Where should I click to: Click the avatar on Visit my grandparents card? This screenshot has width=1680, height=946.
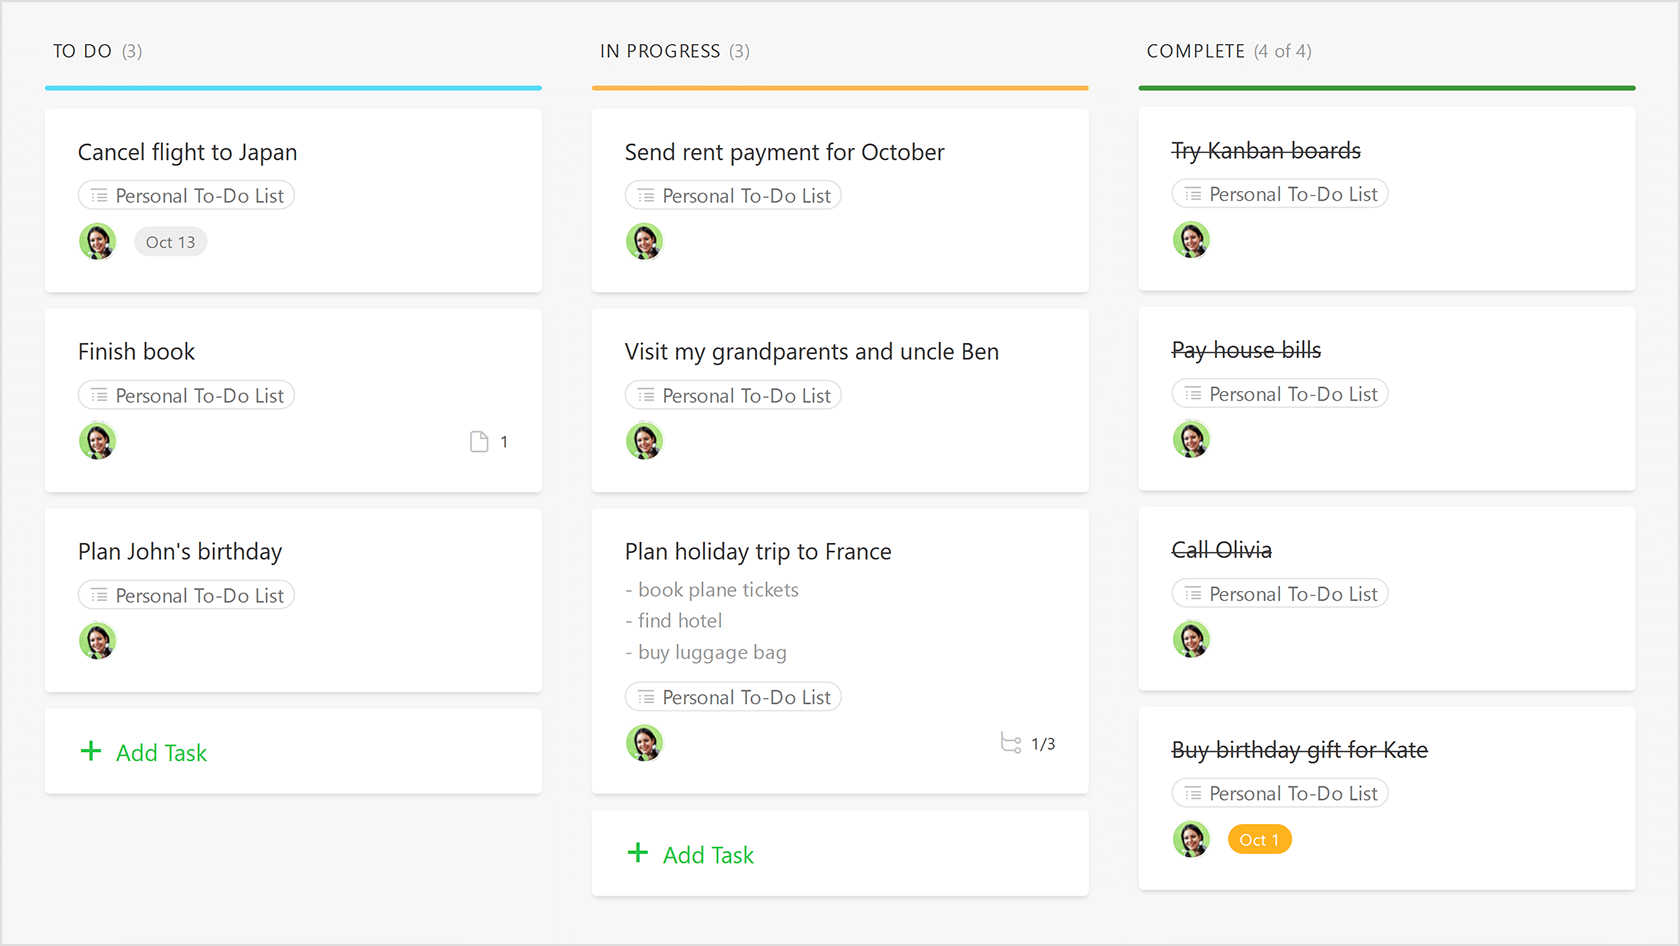pyautogui.click(x=644, y=440)
